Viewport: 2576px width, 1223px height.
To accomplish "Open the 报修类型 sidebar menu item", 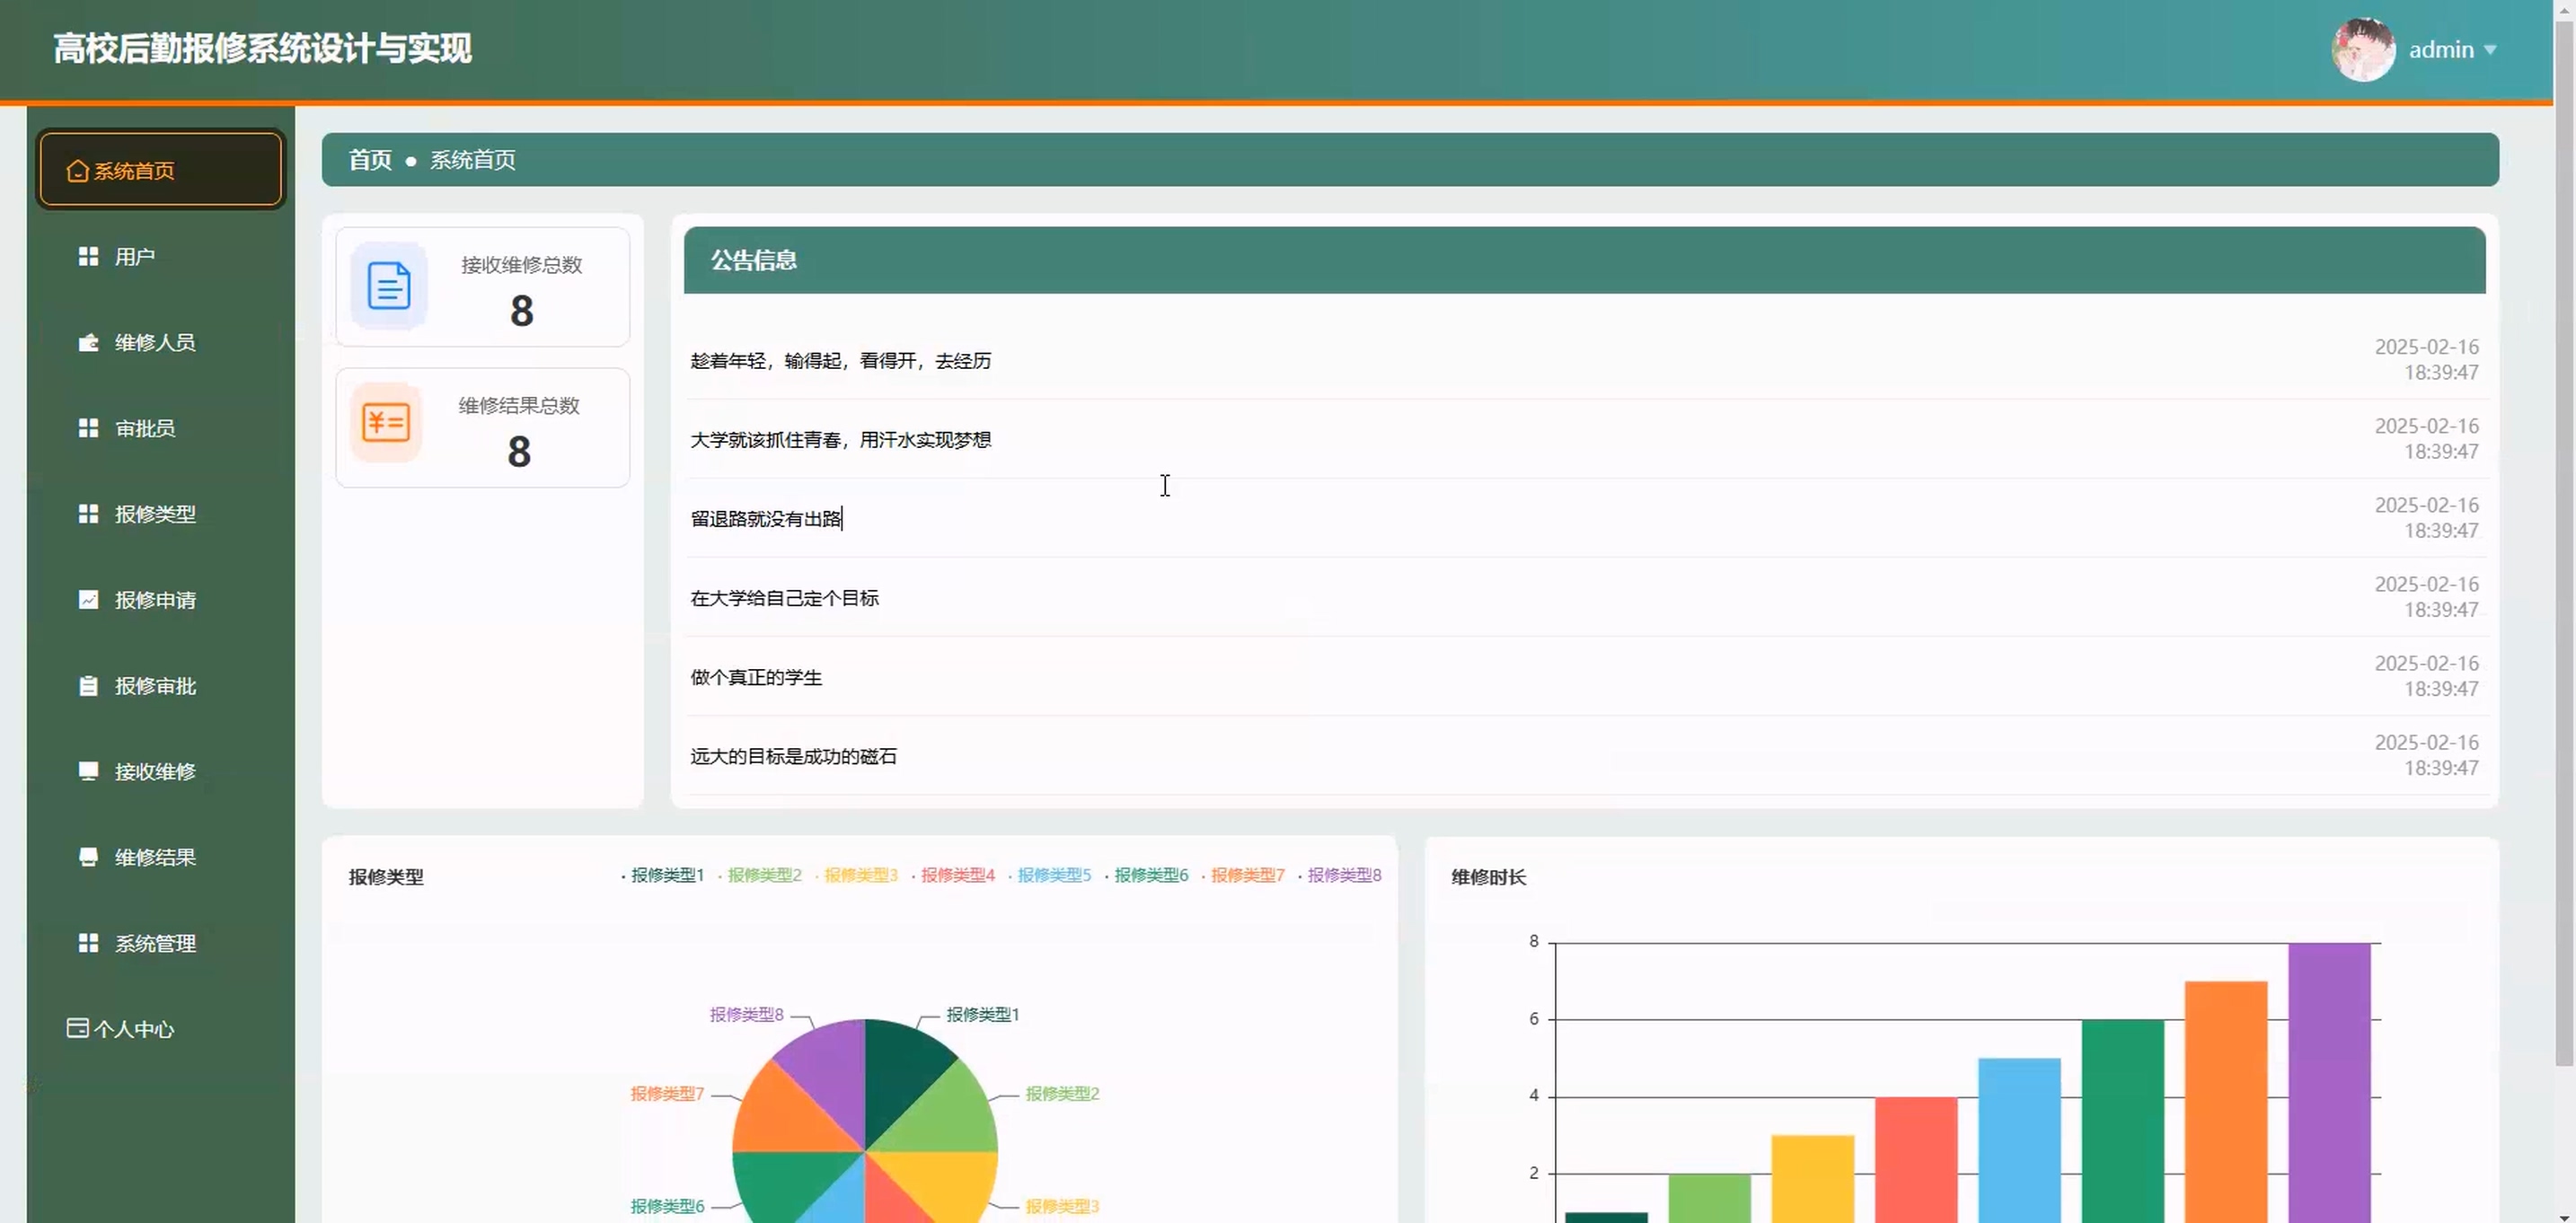I will coord(155,514).
